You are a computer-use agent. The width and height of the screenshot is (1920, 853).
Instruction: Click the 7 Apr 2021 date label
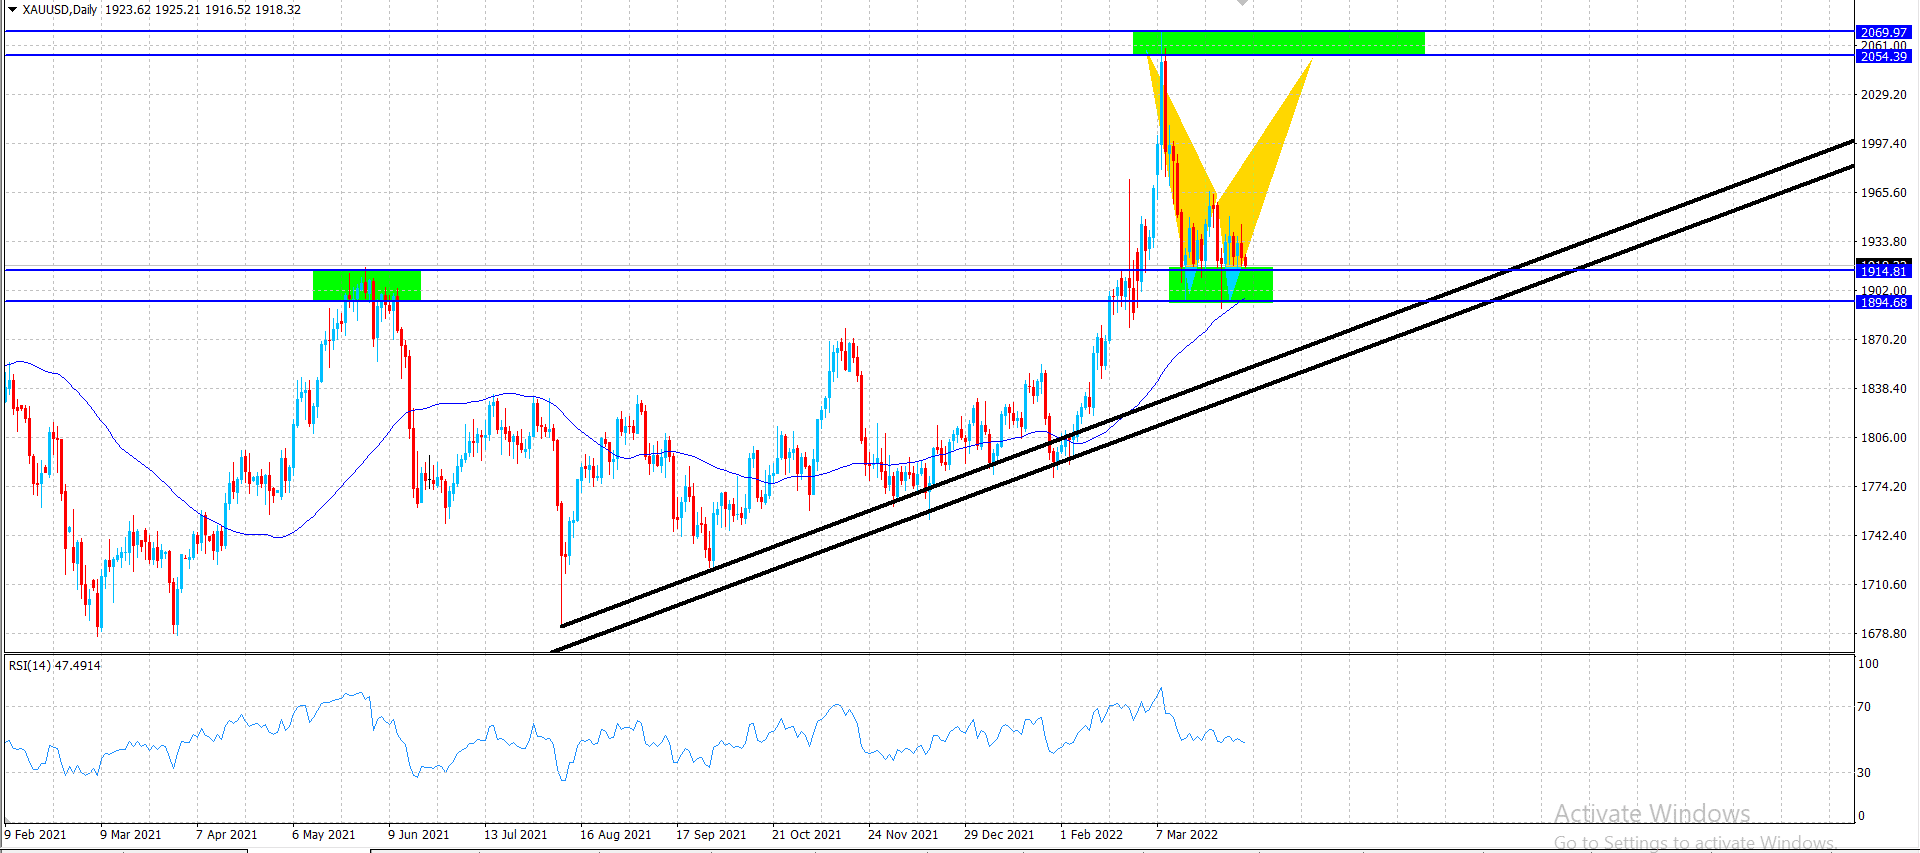point(227,835)
